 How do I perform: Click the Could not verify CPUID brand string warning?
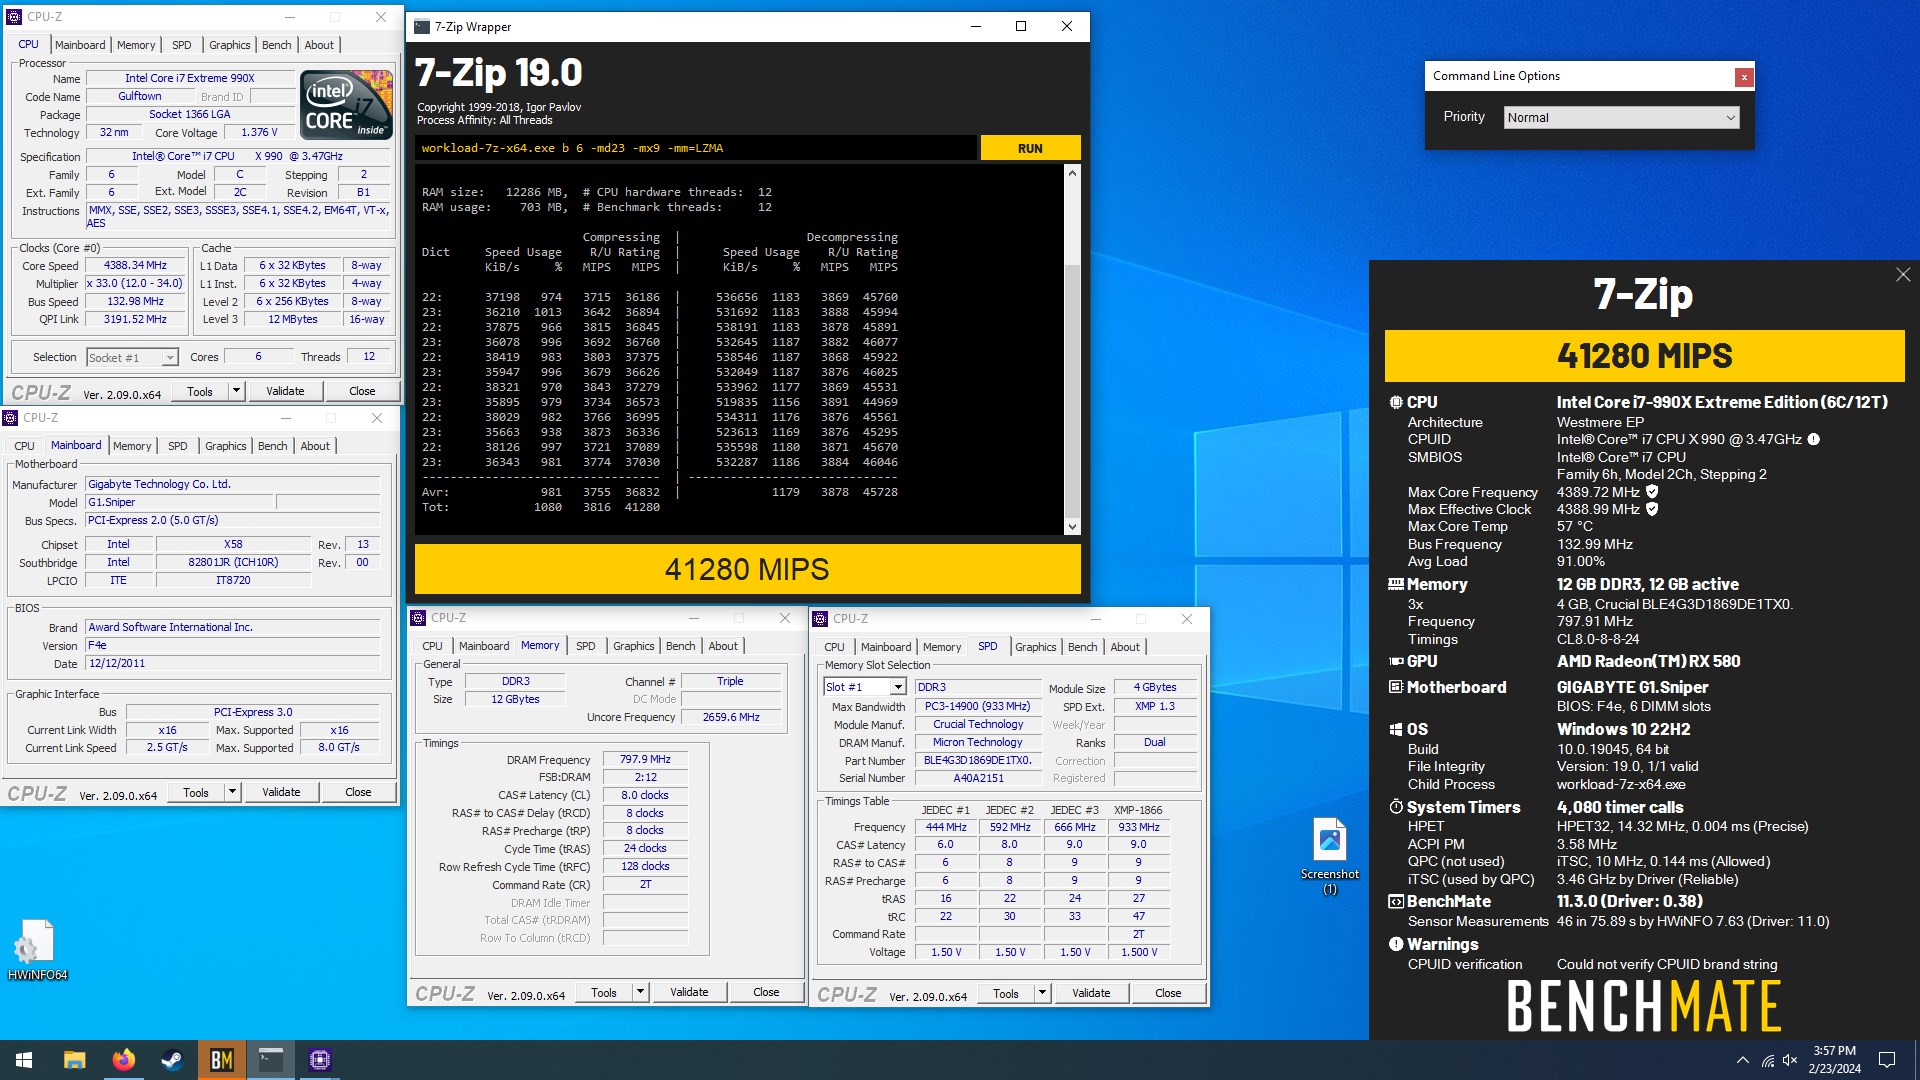pos(1666,965)
